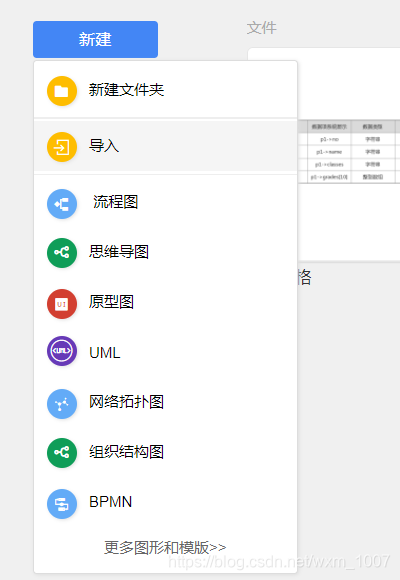Image resolution: width=400 pixels, height=580 pixels.
Task: Choose 导入 from the menu
Action: 104,146
